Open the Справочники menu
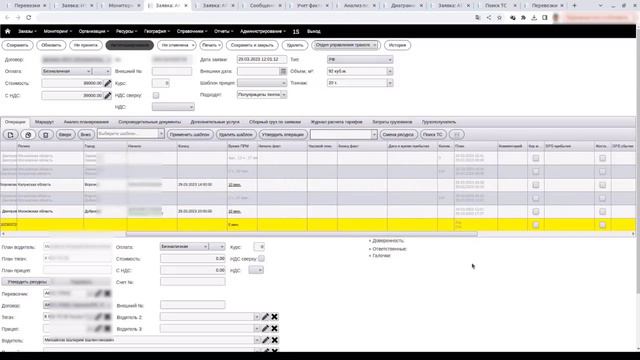This screenshot has width=640, height=360. point(192,31)
